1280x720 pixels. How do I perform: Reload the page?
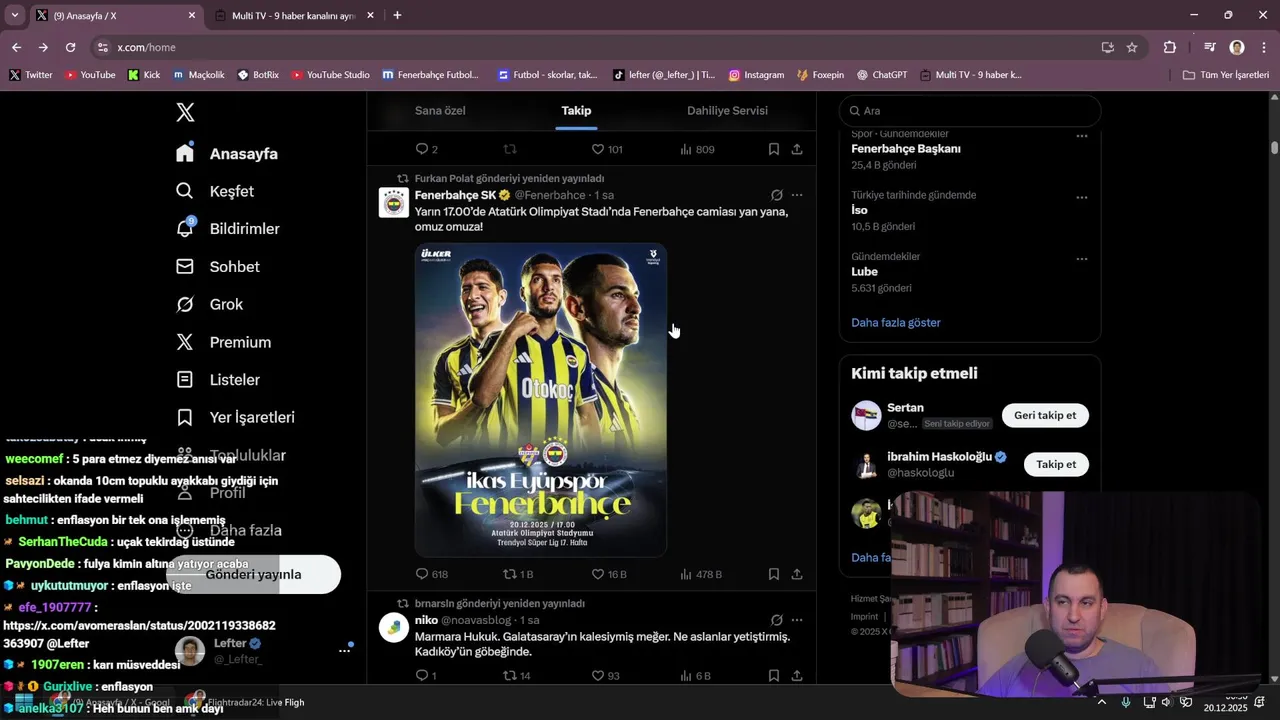click(70, 47)
